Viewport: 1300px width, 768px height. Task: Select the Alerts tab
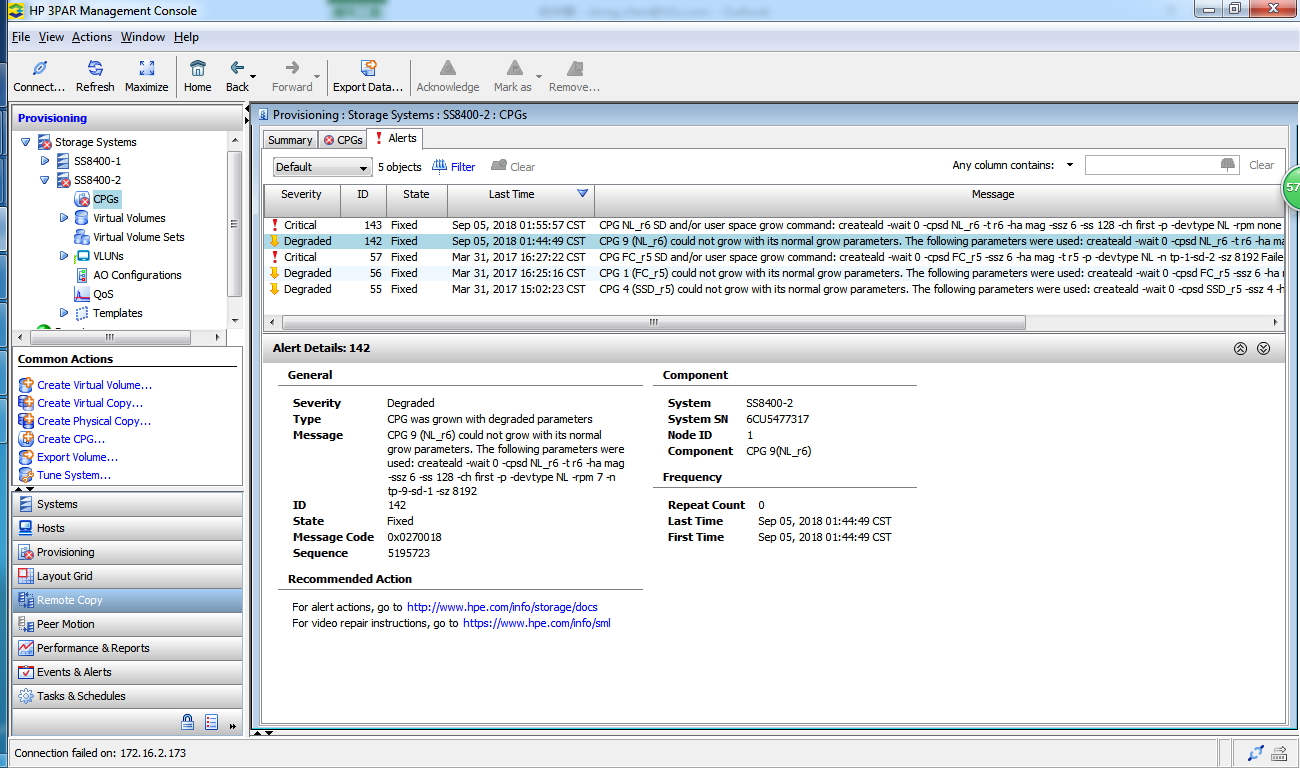pyautogui.click(x=395, y=138)
